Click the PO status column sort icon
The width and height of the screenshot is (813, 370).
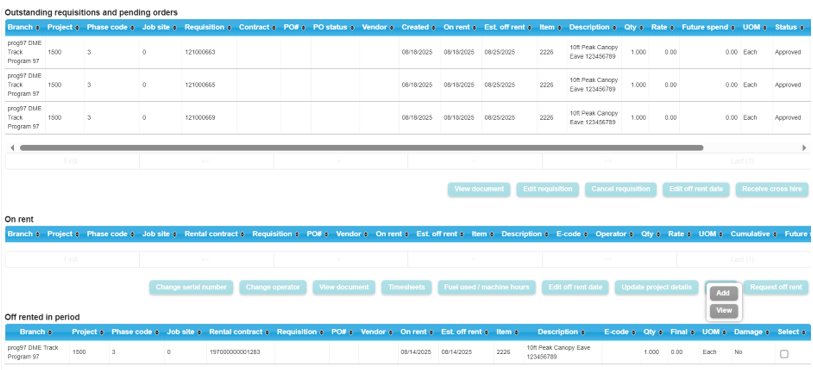(353, 27)
